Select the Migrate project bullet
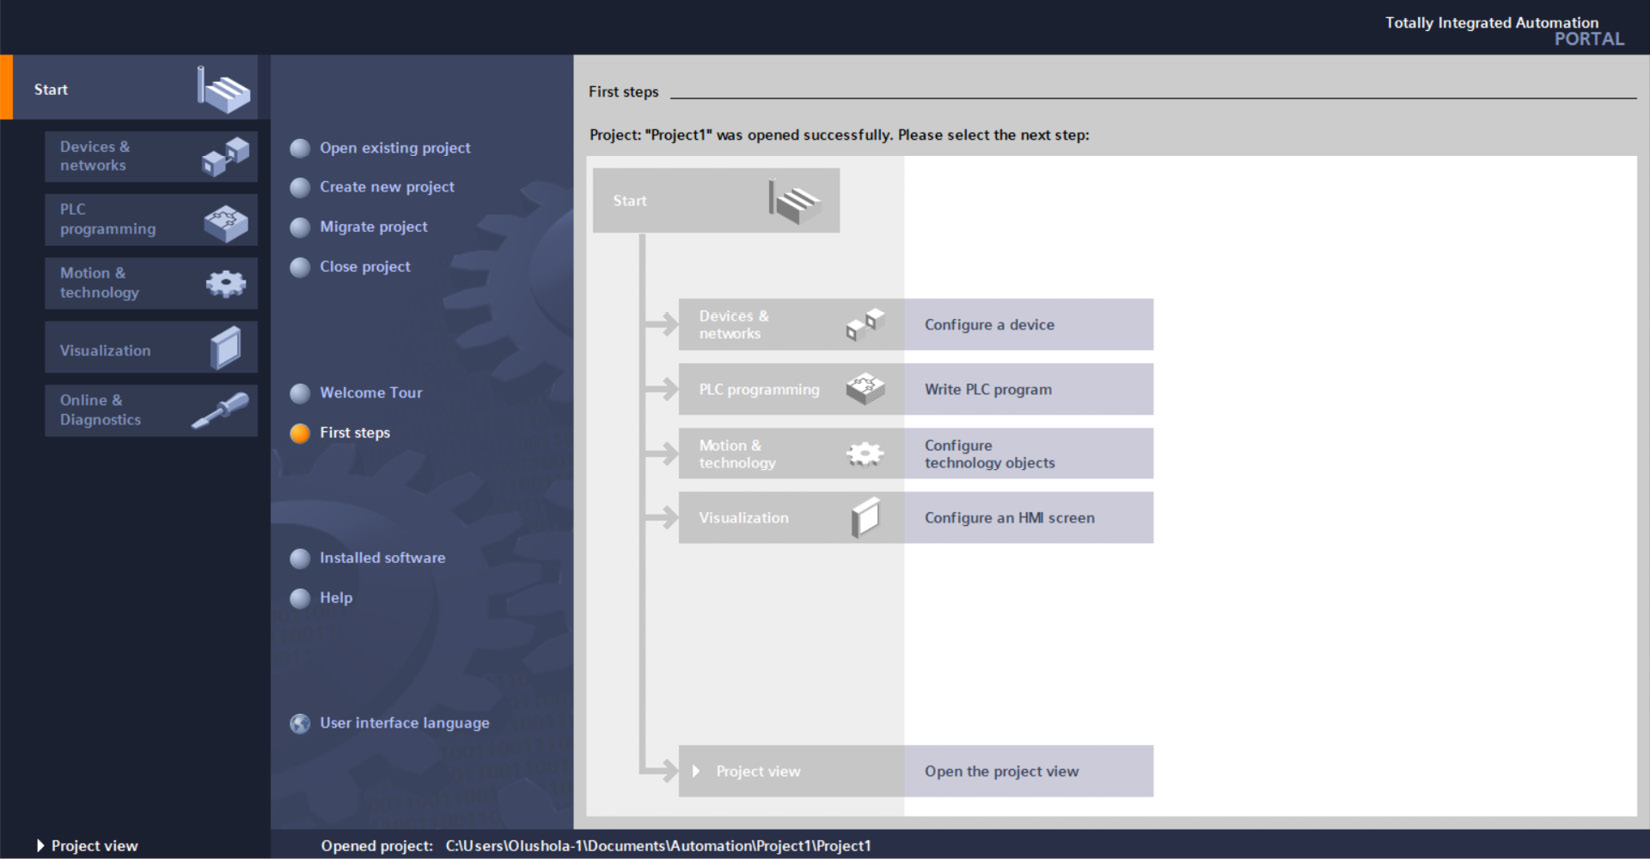Screen dimensions: 1650x859 click(x=300, y=227)
